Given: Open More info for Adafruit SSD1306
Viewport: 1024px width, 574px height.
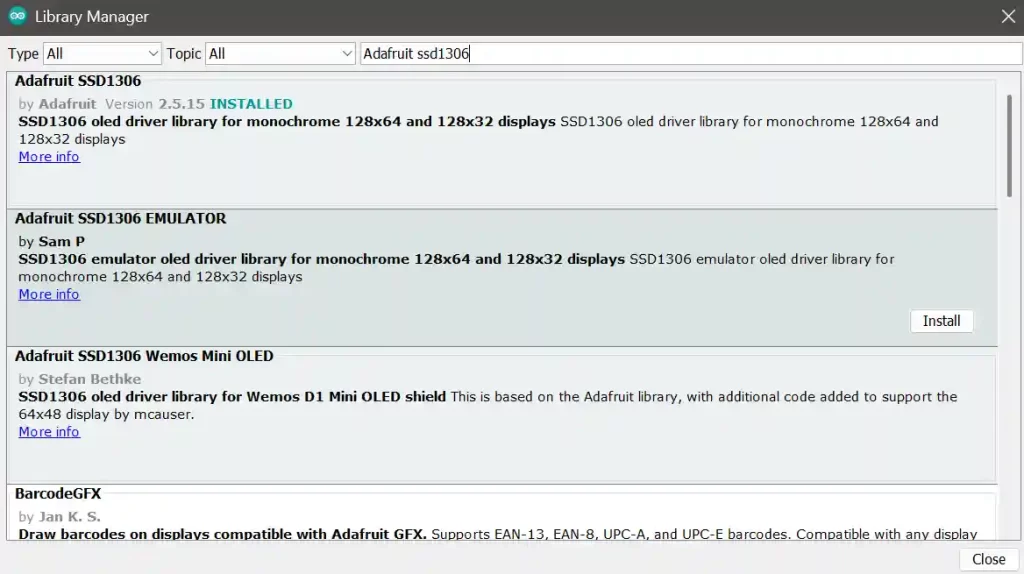Looking at the screenshot, I should (49, 157).
